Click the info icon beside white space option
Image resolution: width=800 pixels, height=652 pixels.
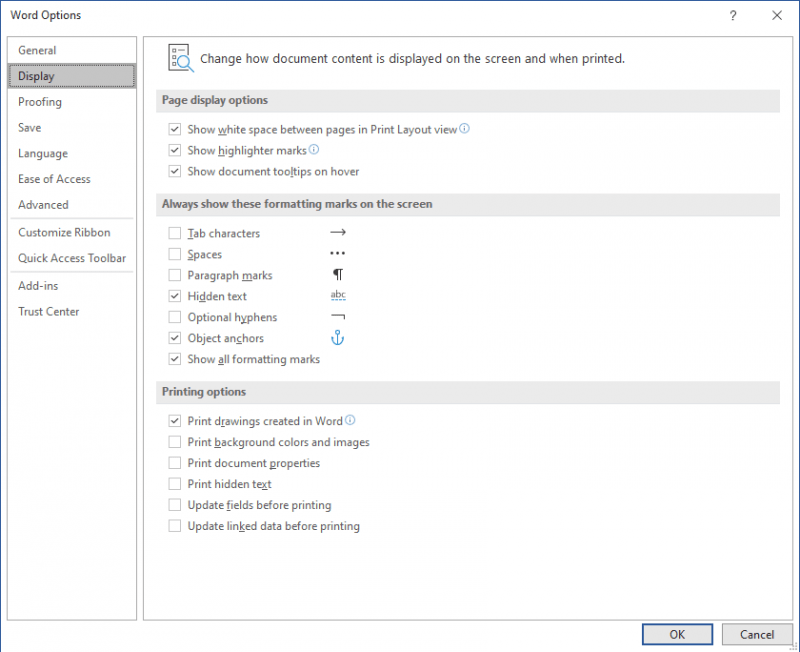point(465,129)
